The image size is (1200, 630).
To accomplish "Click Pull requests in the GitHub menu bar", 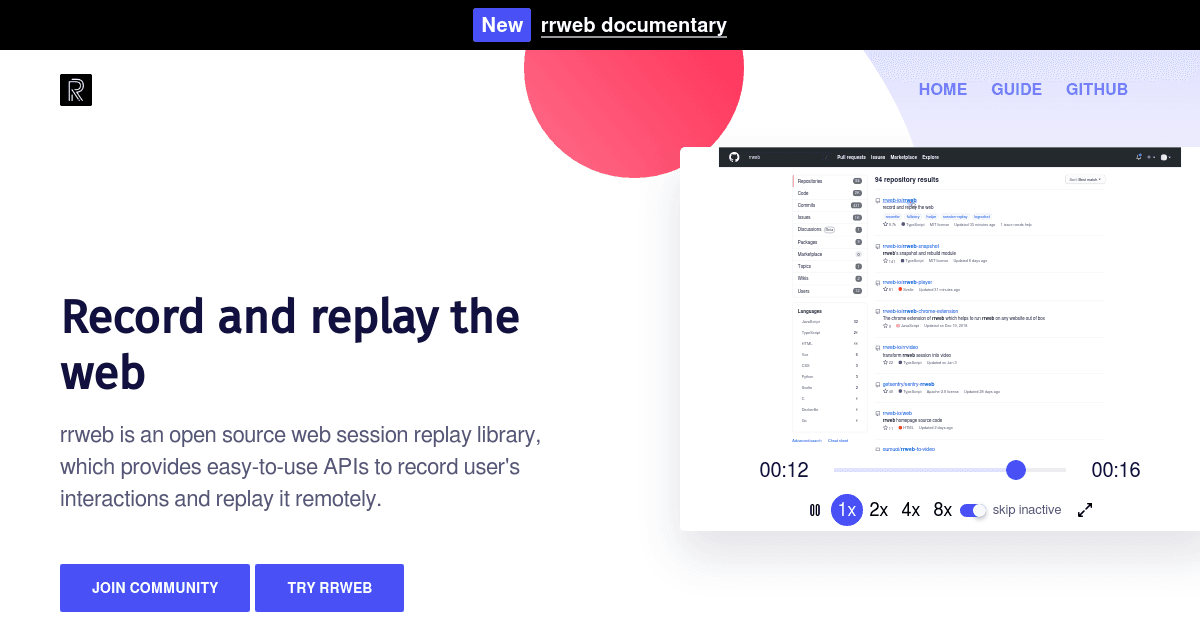I will (851, 157).
